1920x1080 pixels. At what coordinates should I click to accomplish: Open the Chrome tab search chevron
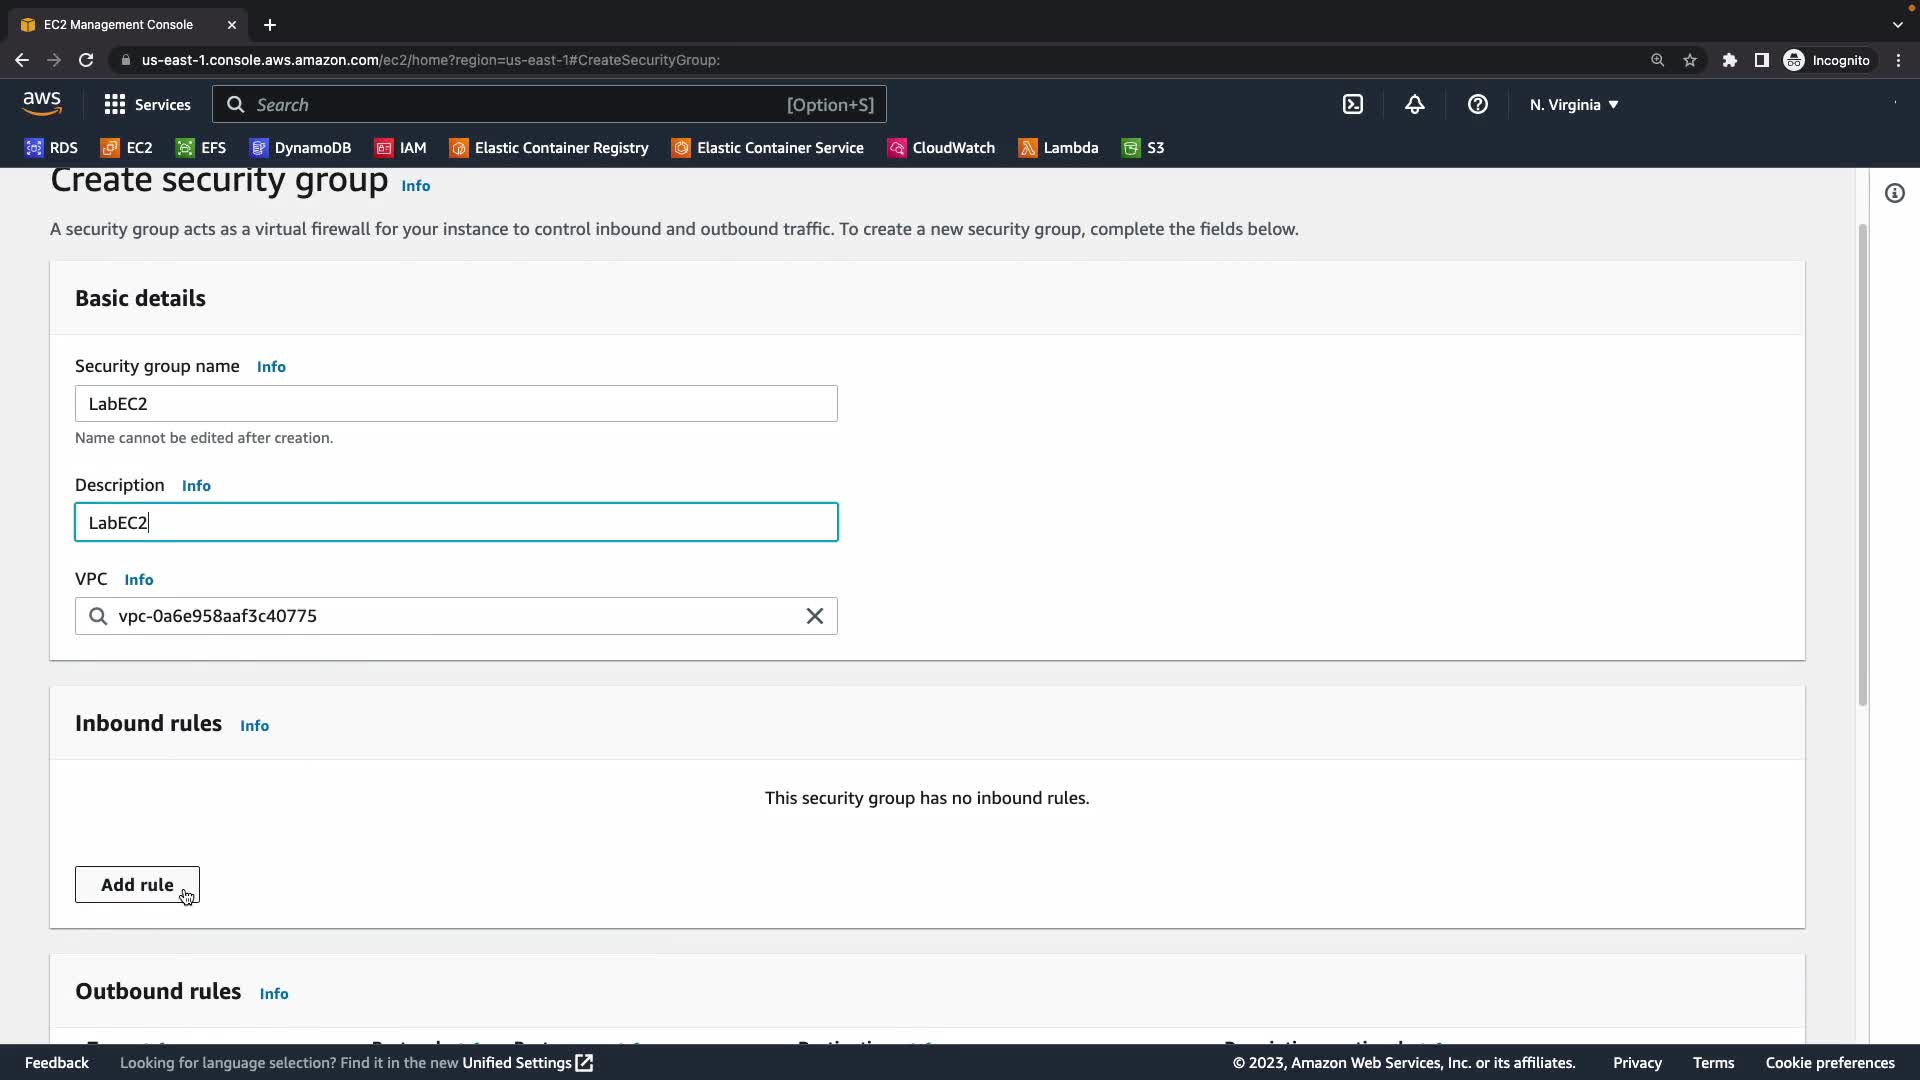pyautogui.click(x=1897, y=25)
